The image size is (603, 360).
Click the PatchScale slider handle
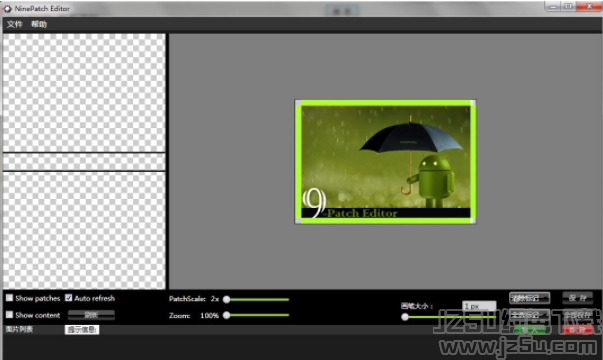[x=227, y=299]
